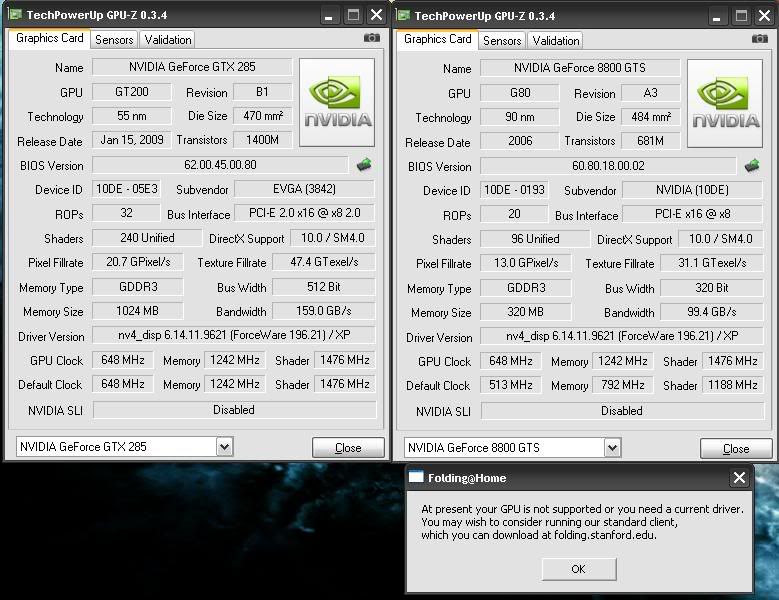Click the camera screenshot icon in 8800 GTS window
779x600 pixels.
coord(760,39)
